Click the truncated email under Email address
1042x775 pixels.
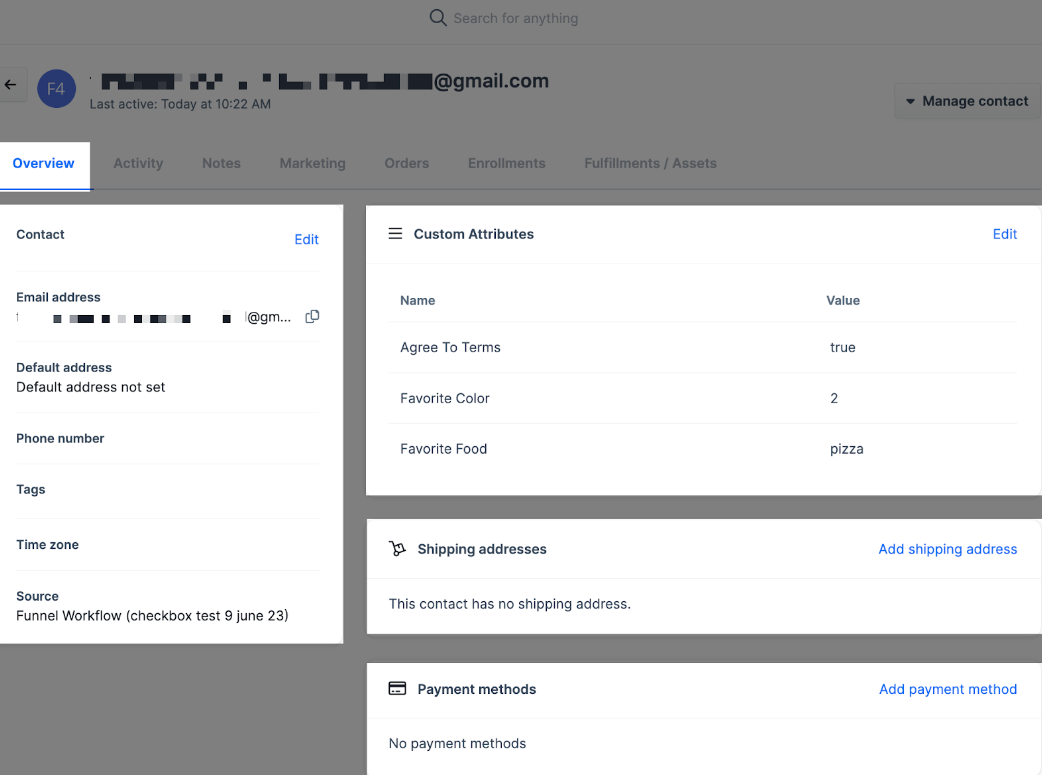tap(154, 317)
